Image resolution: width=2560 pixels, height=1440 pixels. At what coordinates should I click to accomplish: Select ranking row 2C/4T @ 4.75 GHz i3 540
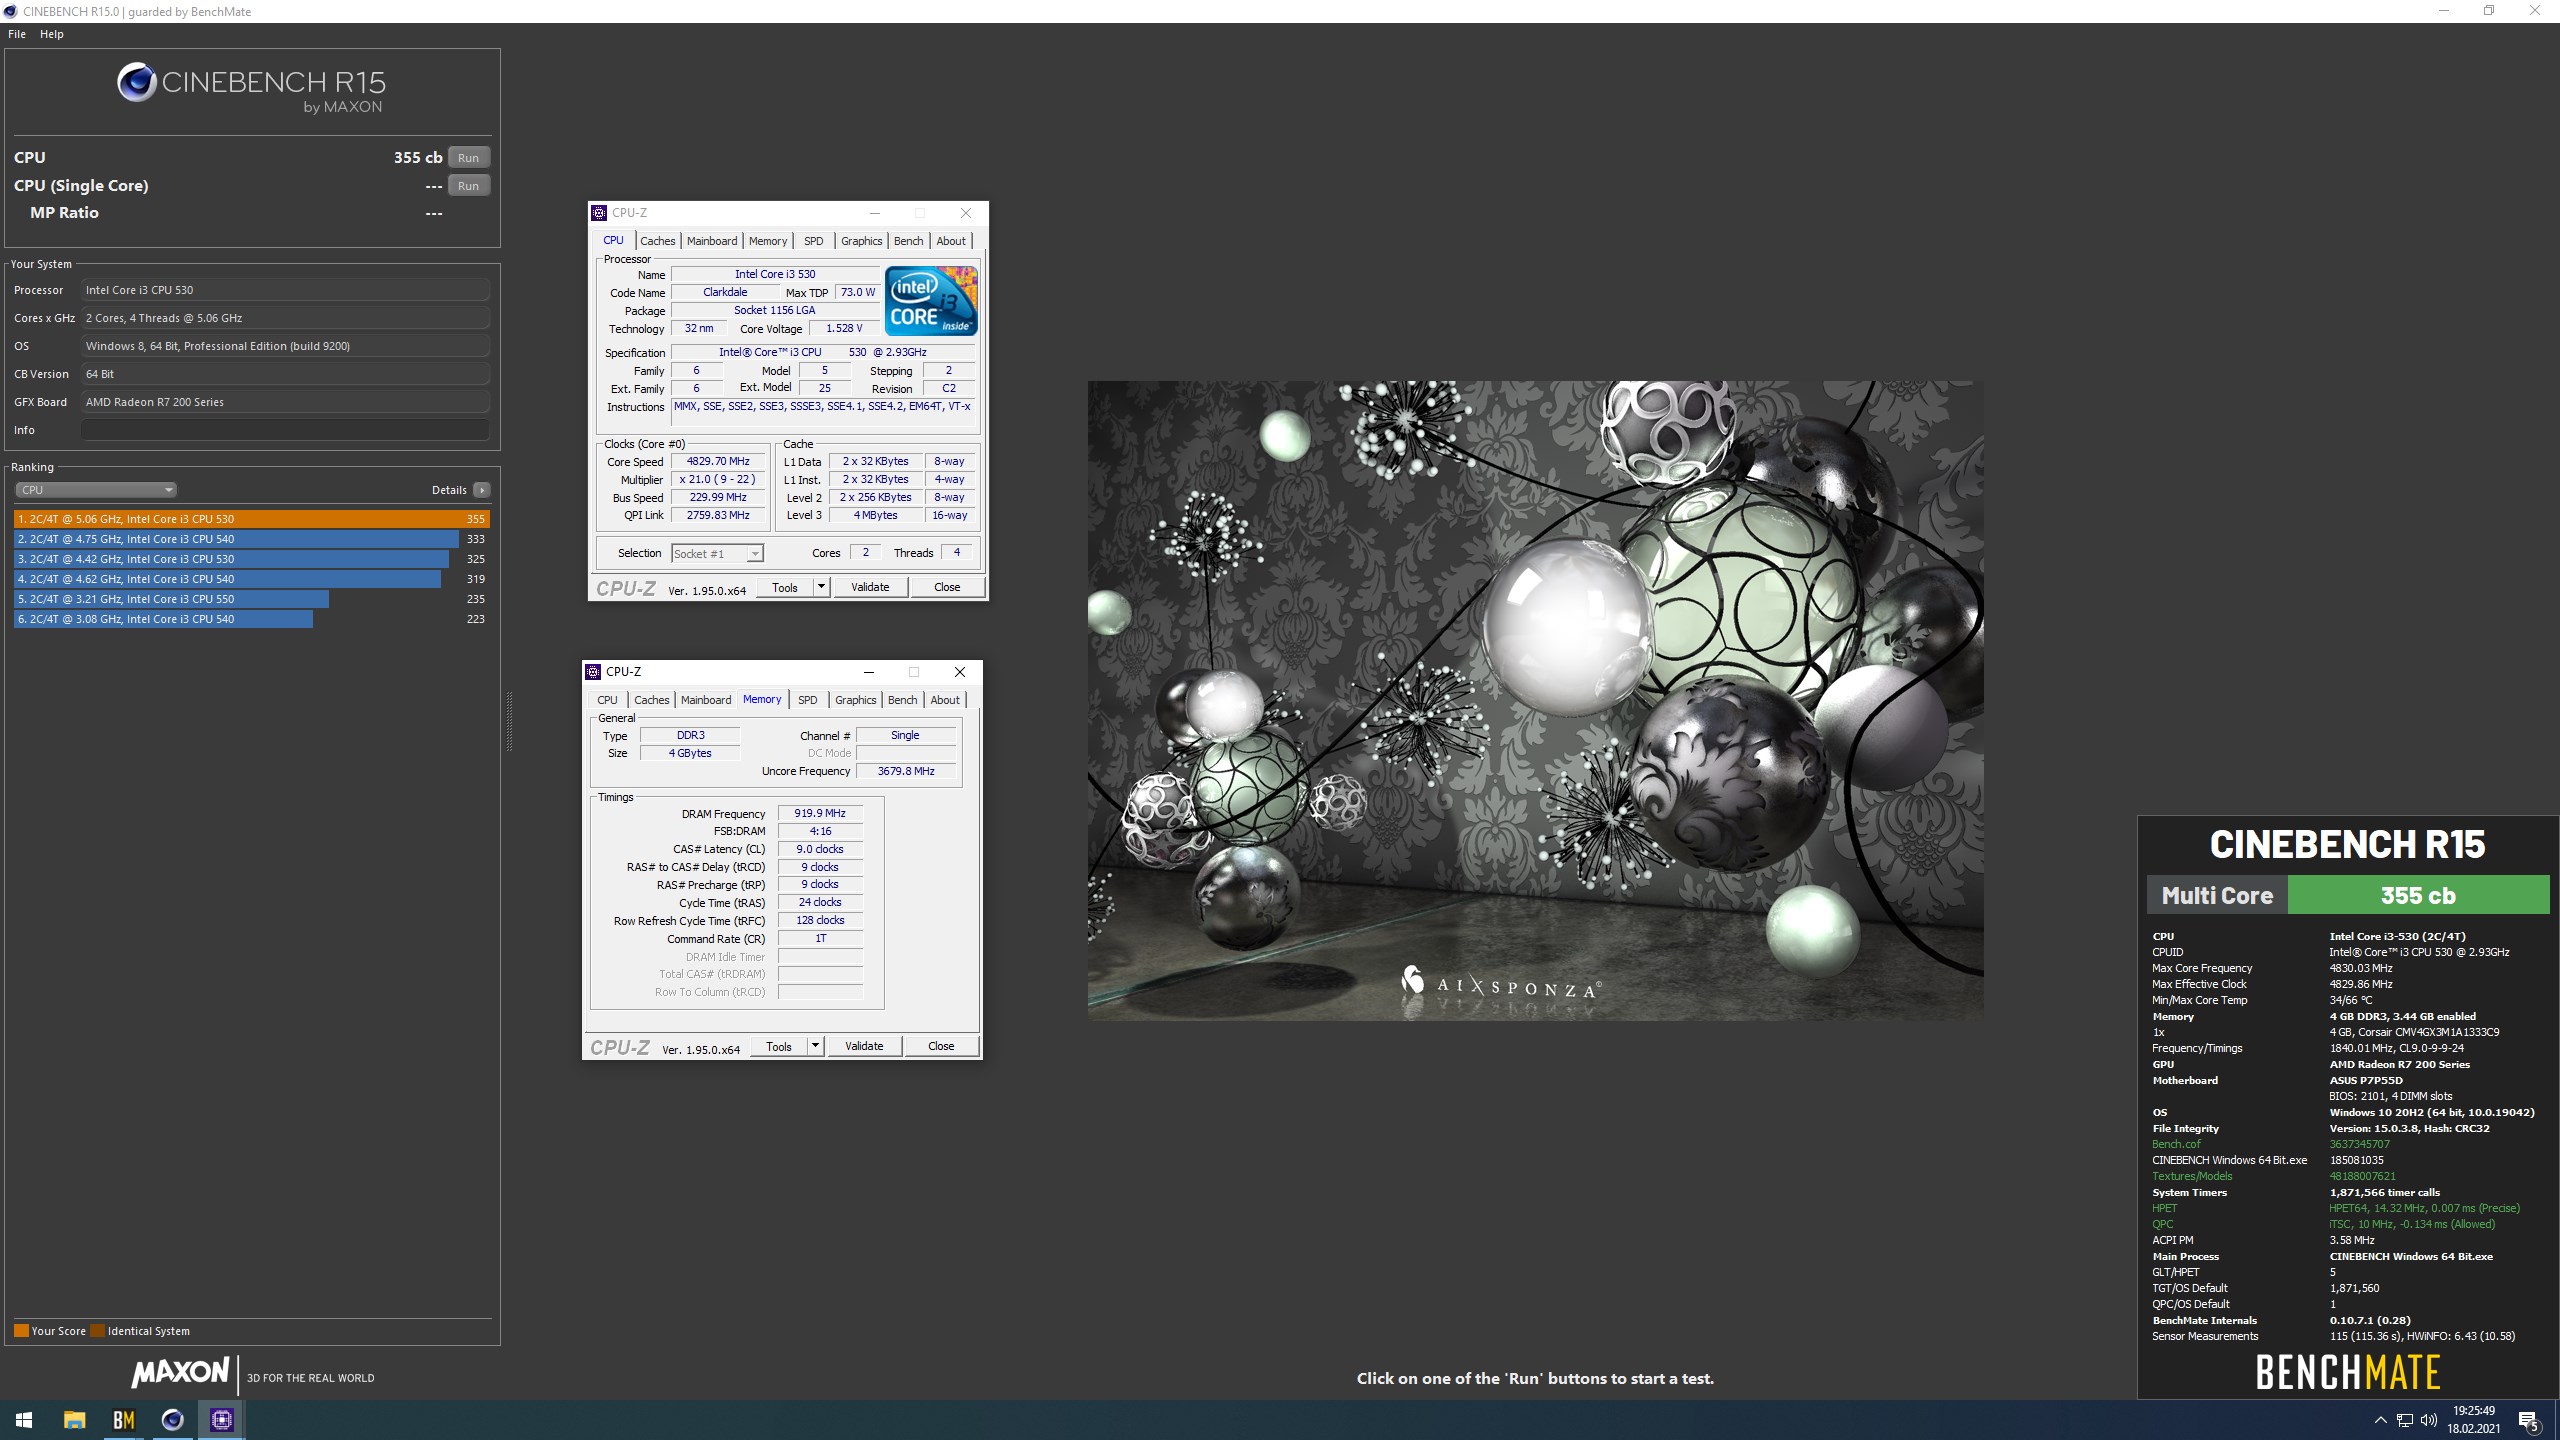click(x=252, y=539)
